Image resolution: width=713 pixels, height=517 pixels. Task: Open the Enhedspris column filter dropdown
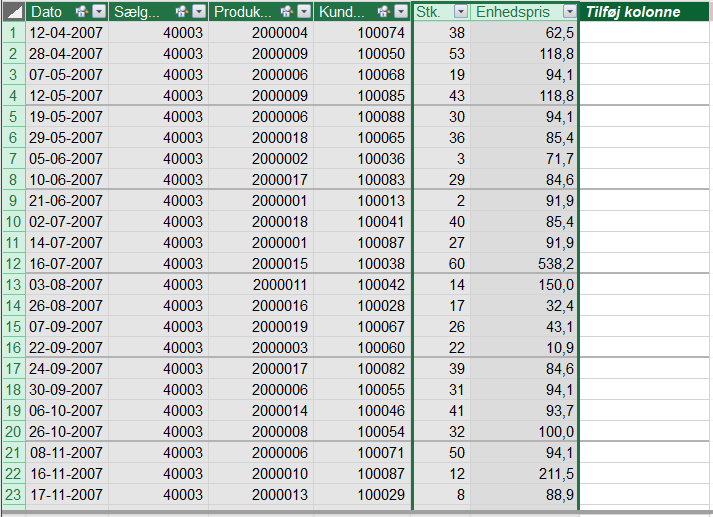point(569,12)
